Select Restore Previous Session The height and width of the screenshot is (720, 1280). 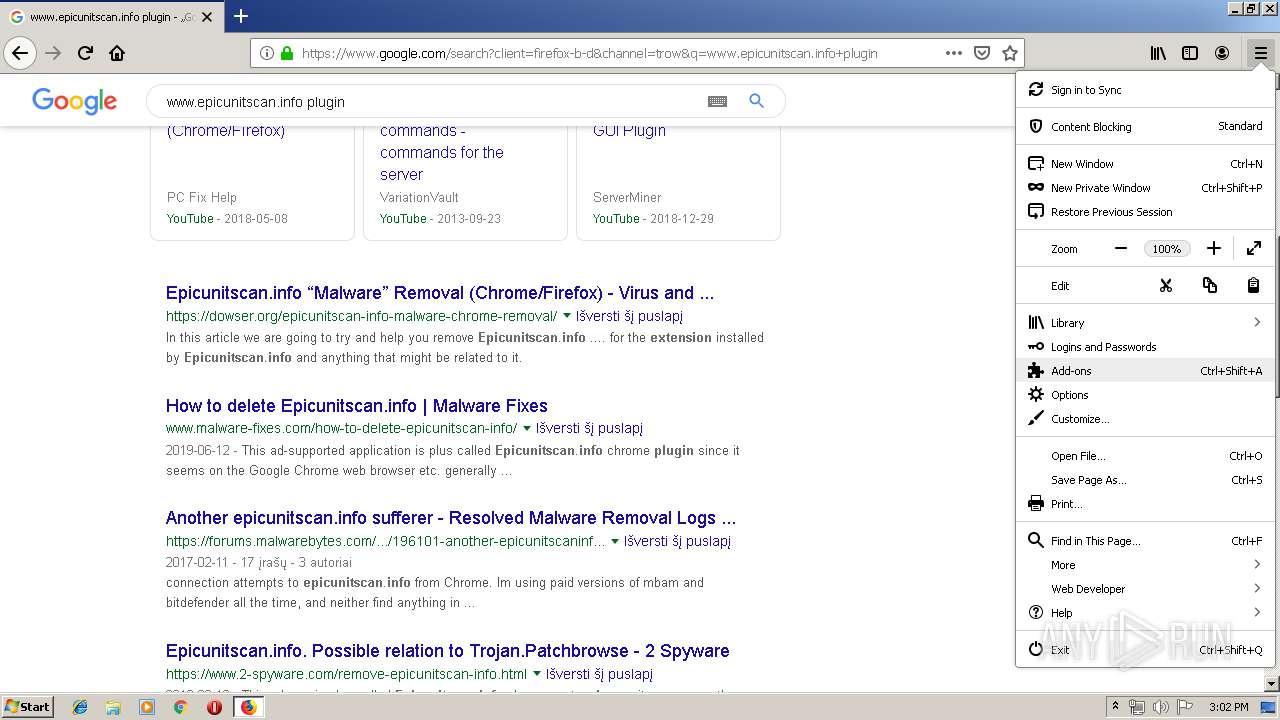click(1145, 212)
